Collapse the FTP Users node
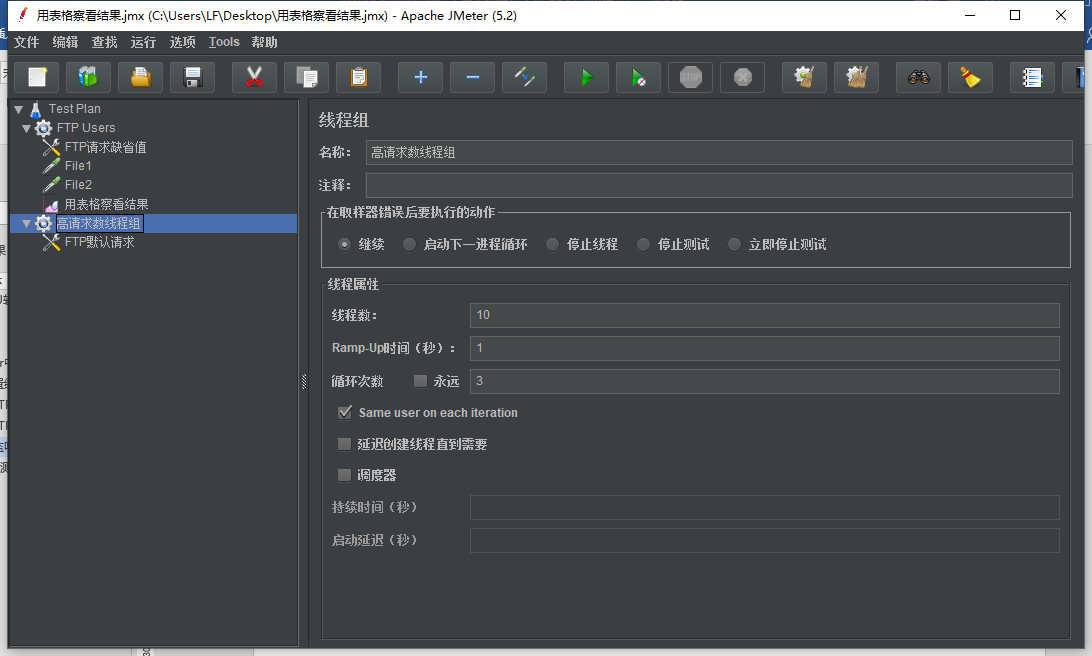The width and height of the screenshot is (1092, 656). [x=26, y=127]
